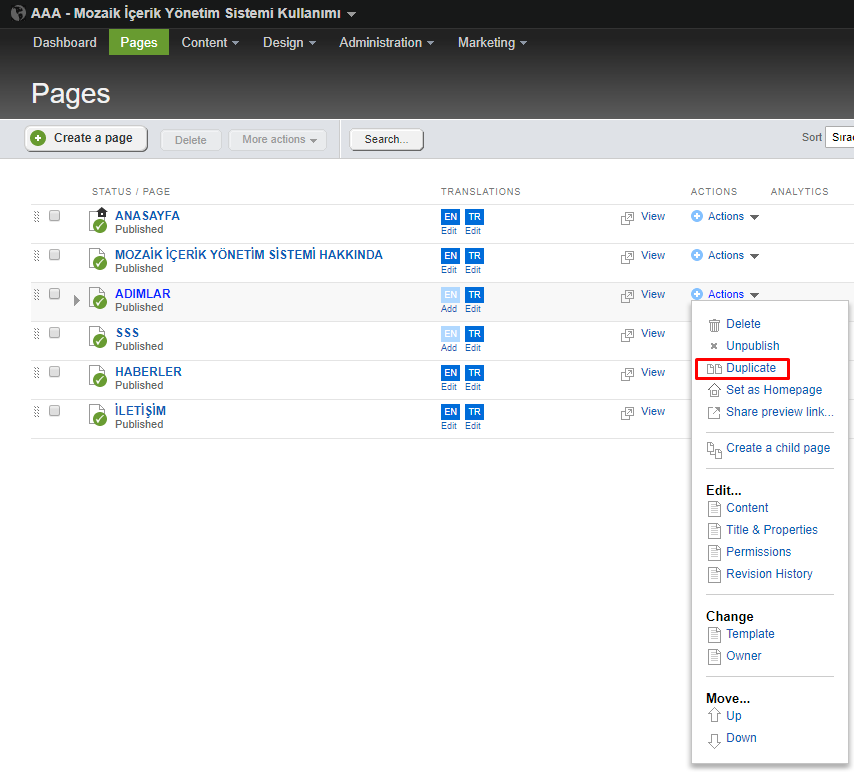Viewport: 854px width, 777px height.
Task: Open the Sort combo box
Action: pyautogui.click(x=839, y=138)
